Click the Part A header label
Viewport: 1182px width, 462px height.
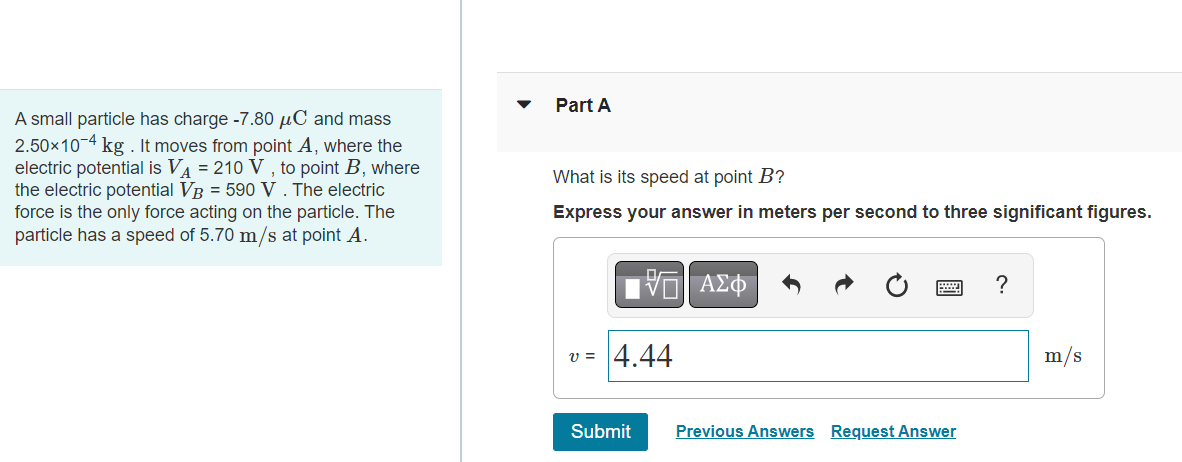pos(583,106)
